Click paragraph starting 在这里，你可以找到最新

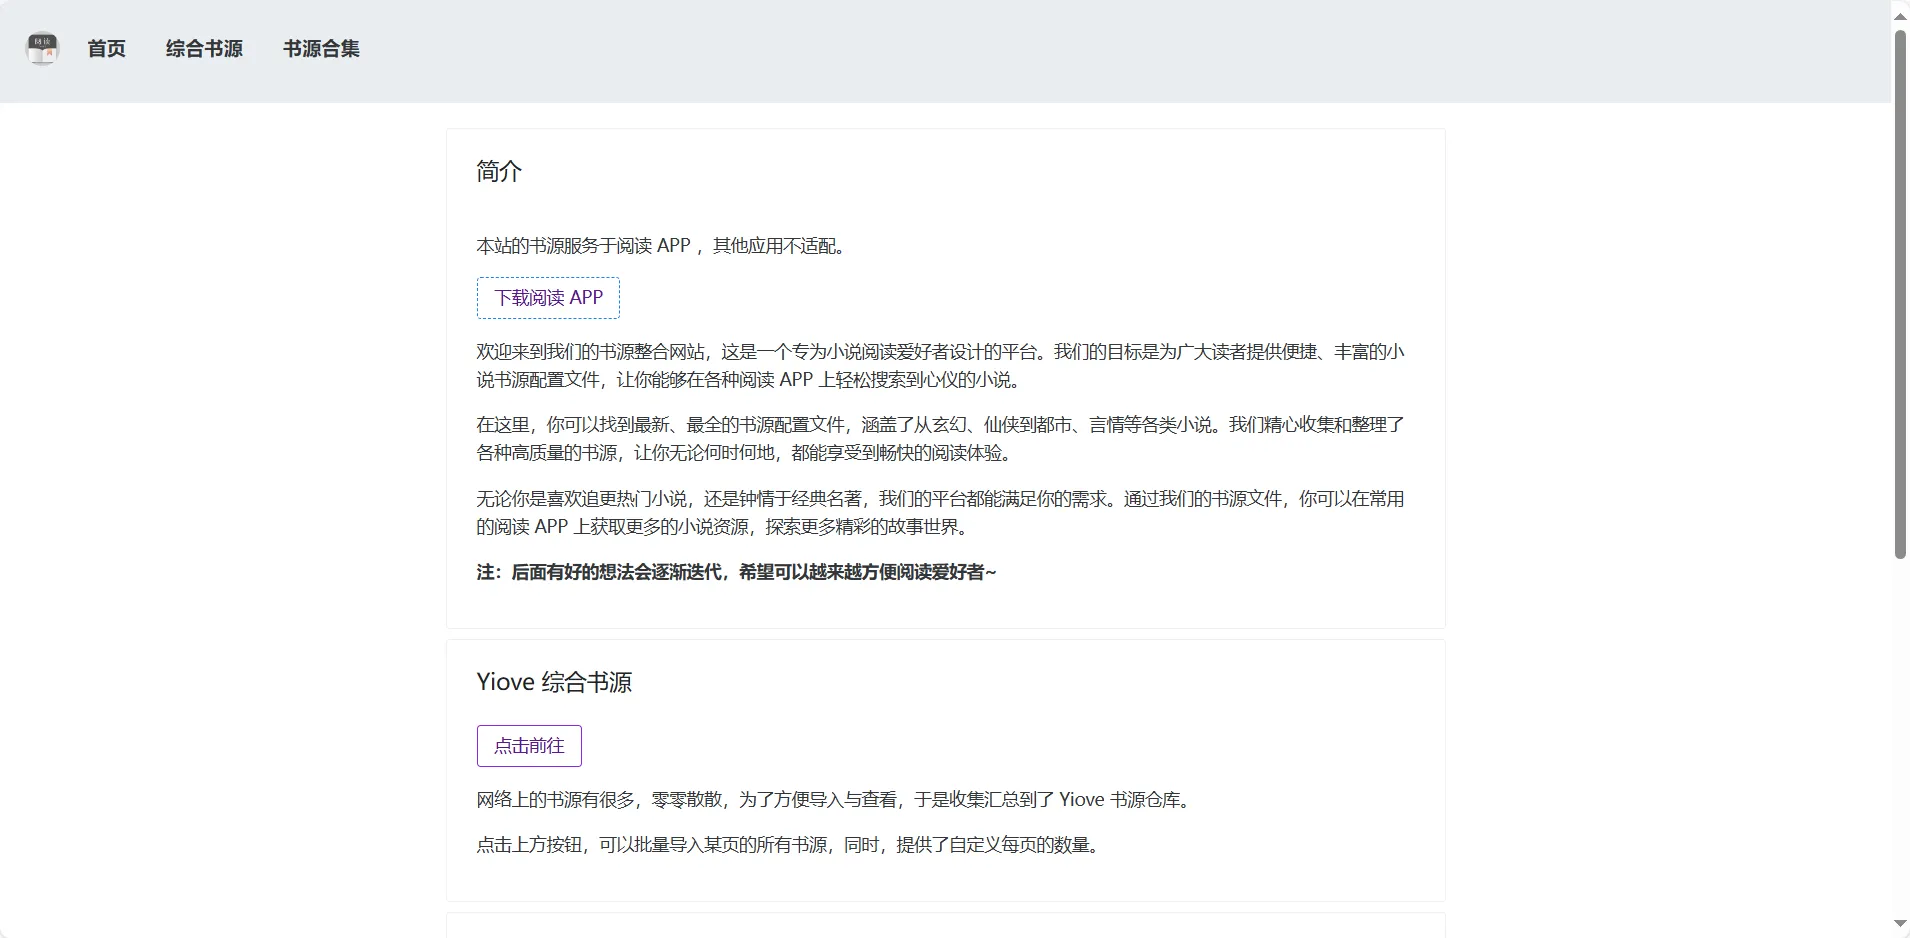[940, 439]
